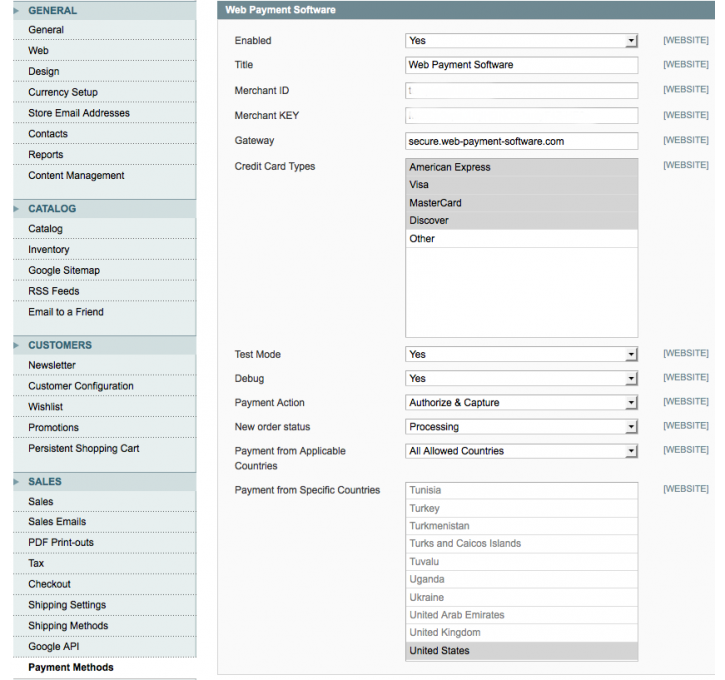Collapse the CATALOG section arrow
The height and width of the screenshot is (680, 725).
coord(17,208)
